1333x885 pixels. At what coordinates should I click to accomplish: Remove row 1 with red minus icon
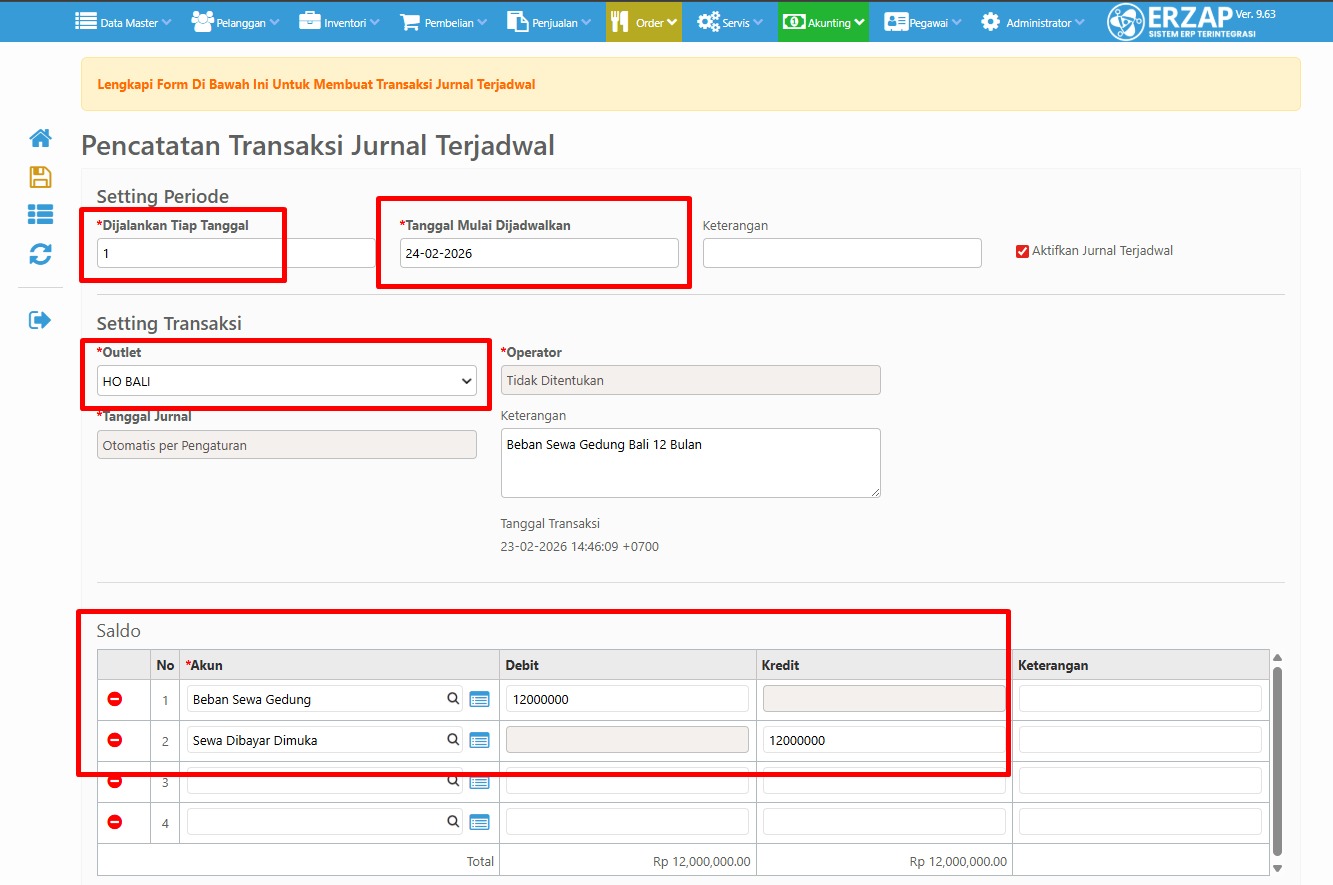click(115, 699)
